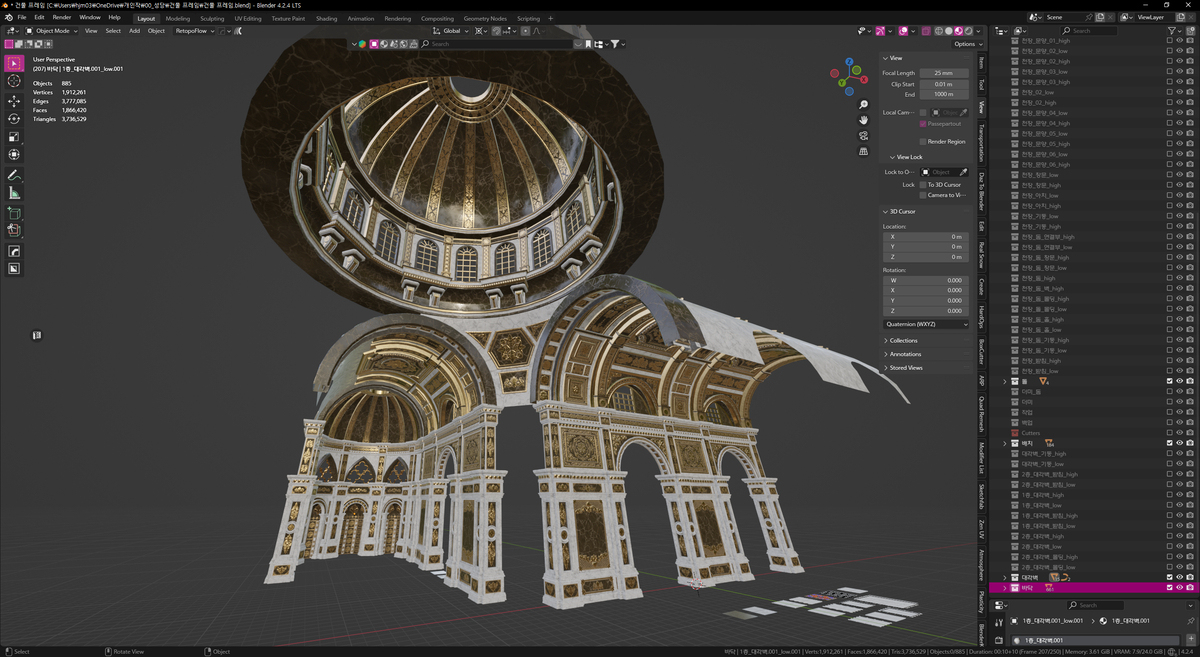
Task: Select the Scale tool
Action: pos(14,137)
